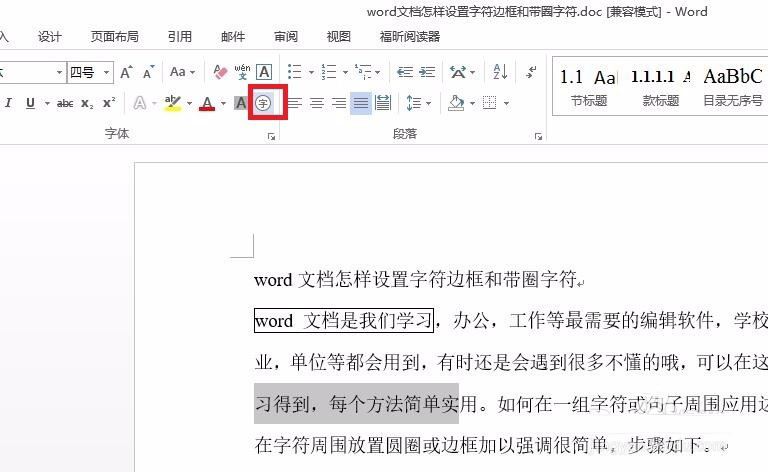Viewport: 768px width, 472px height.
Task: Click the Borders grid icon
Action: pos(489,103)
